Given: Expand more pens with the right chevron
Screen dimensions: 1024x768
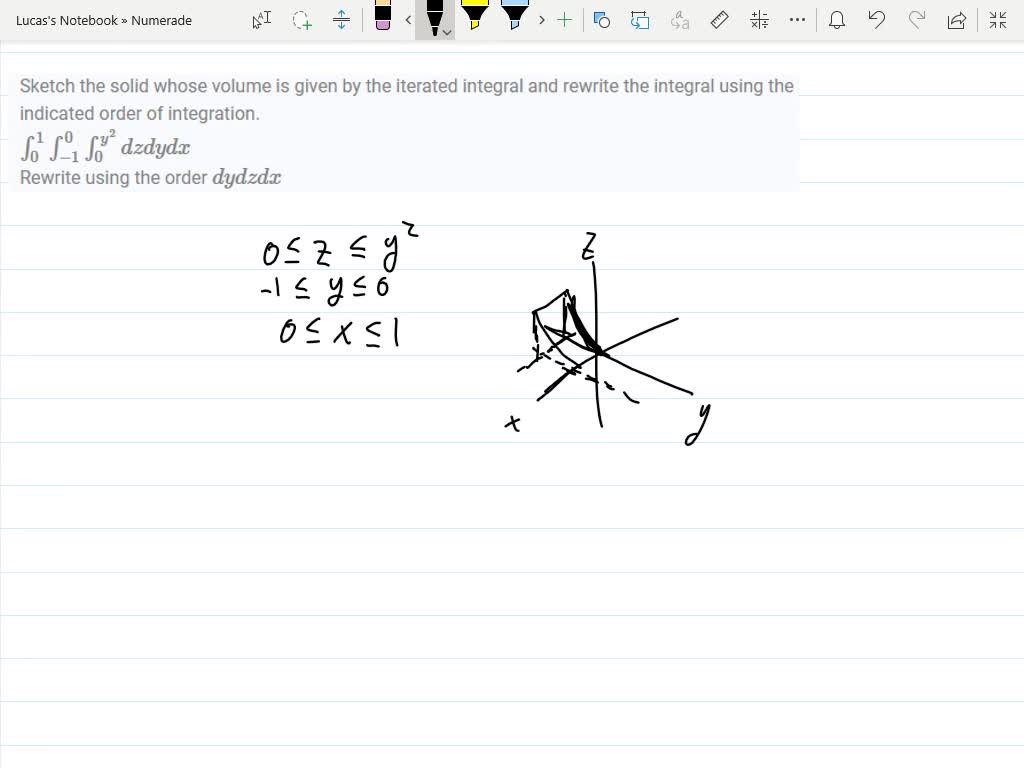Looking at the screenshot, I should (541, 20).
